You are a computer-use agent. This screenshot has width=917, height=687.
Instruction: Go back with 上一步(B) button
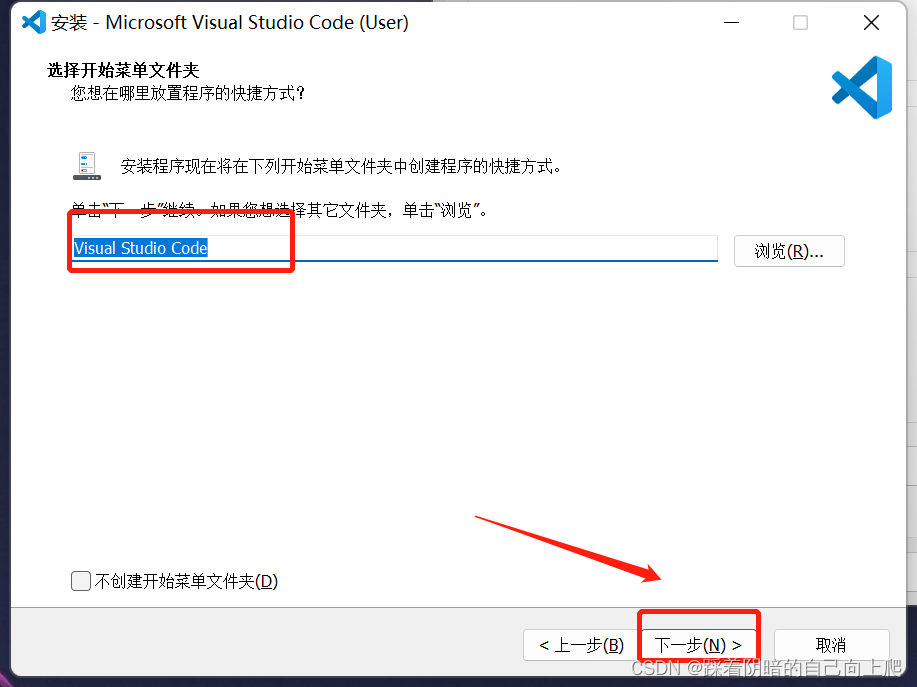point(581,645)
